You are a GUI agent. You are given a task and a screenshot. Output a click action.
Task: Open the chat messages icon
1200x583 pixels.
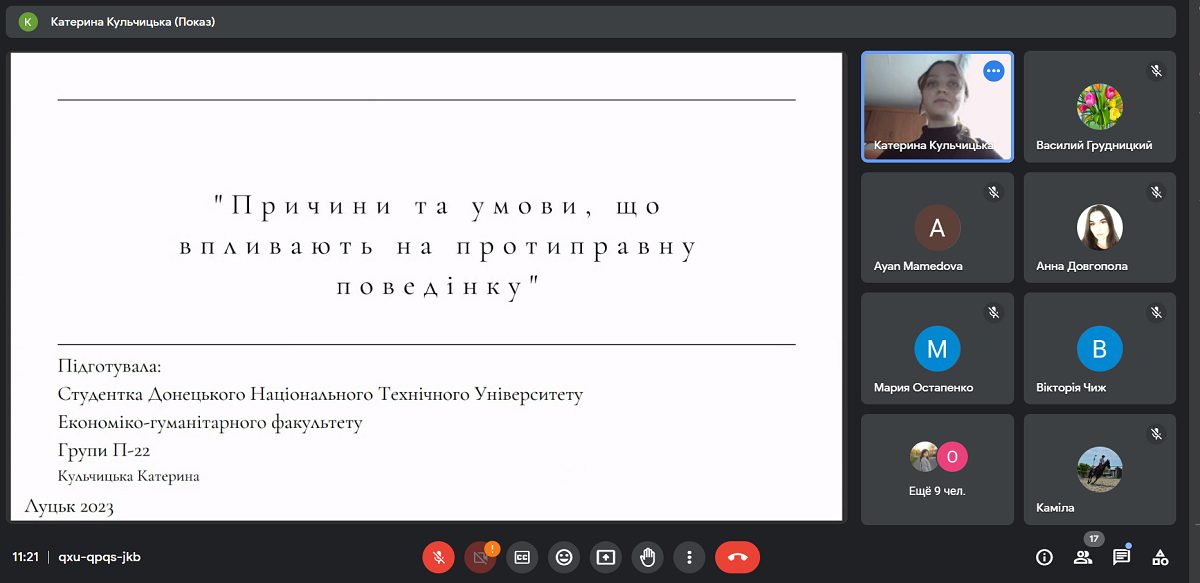[x=1121, y=557]
